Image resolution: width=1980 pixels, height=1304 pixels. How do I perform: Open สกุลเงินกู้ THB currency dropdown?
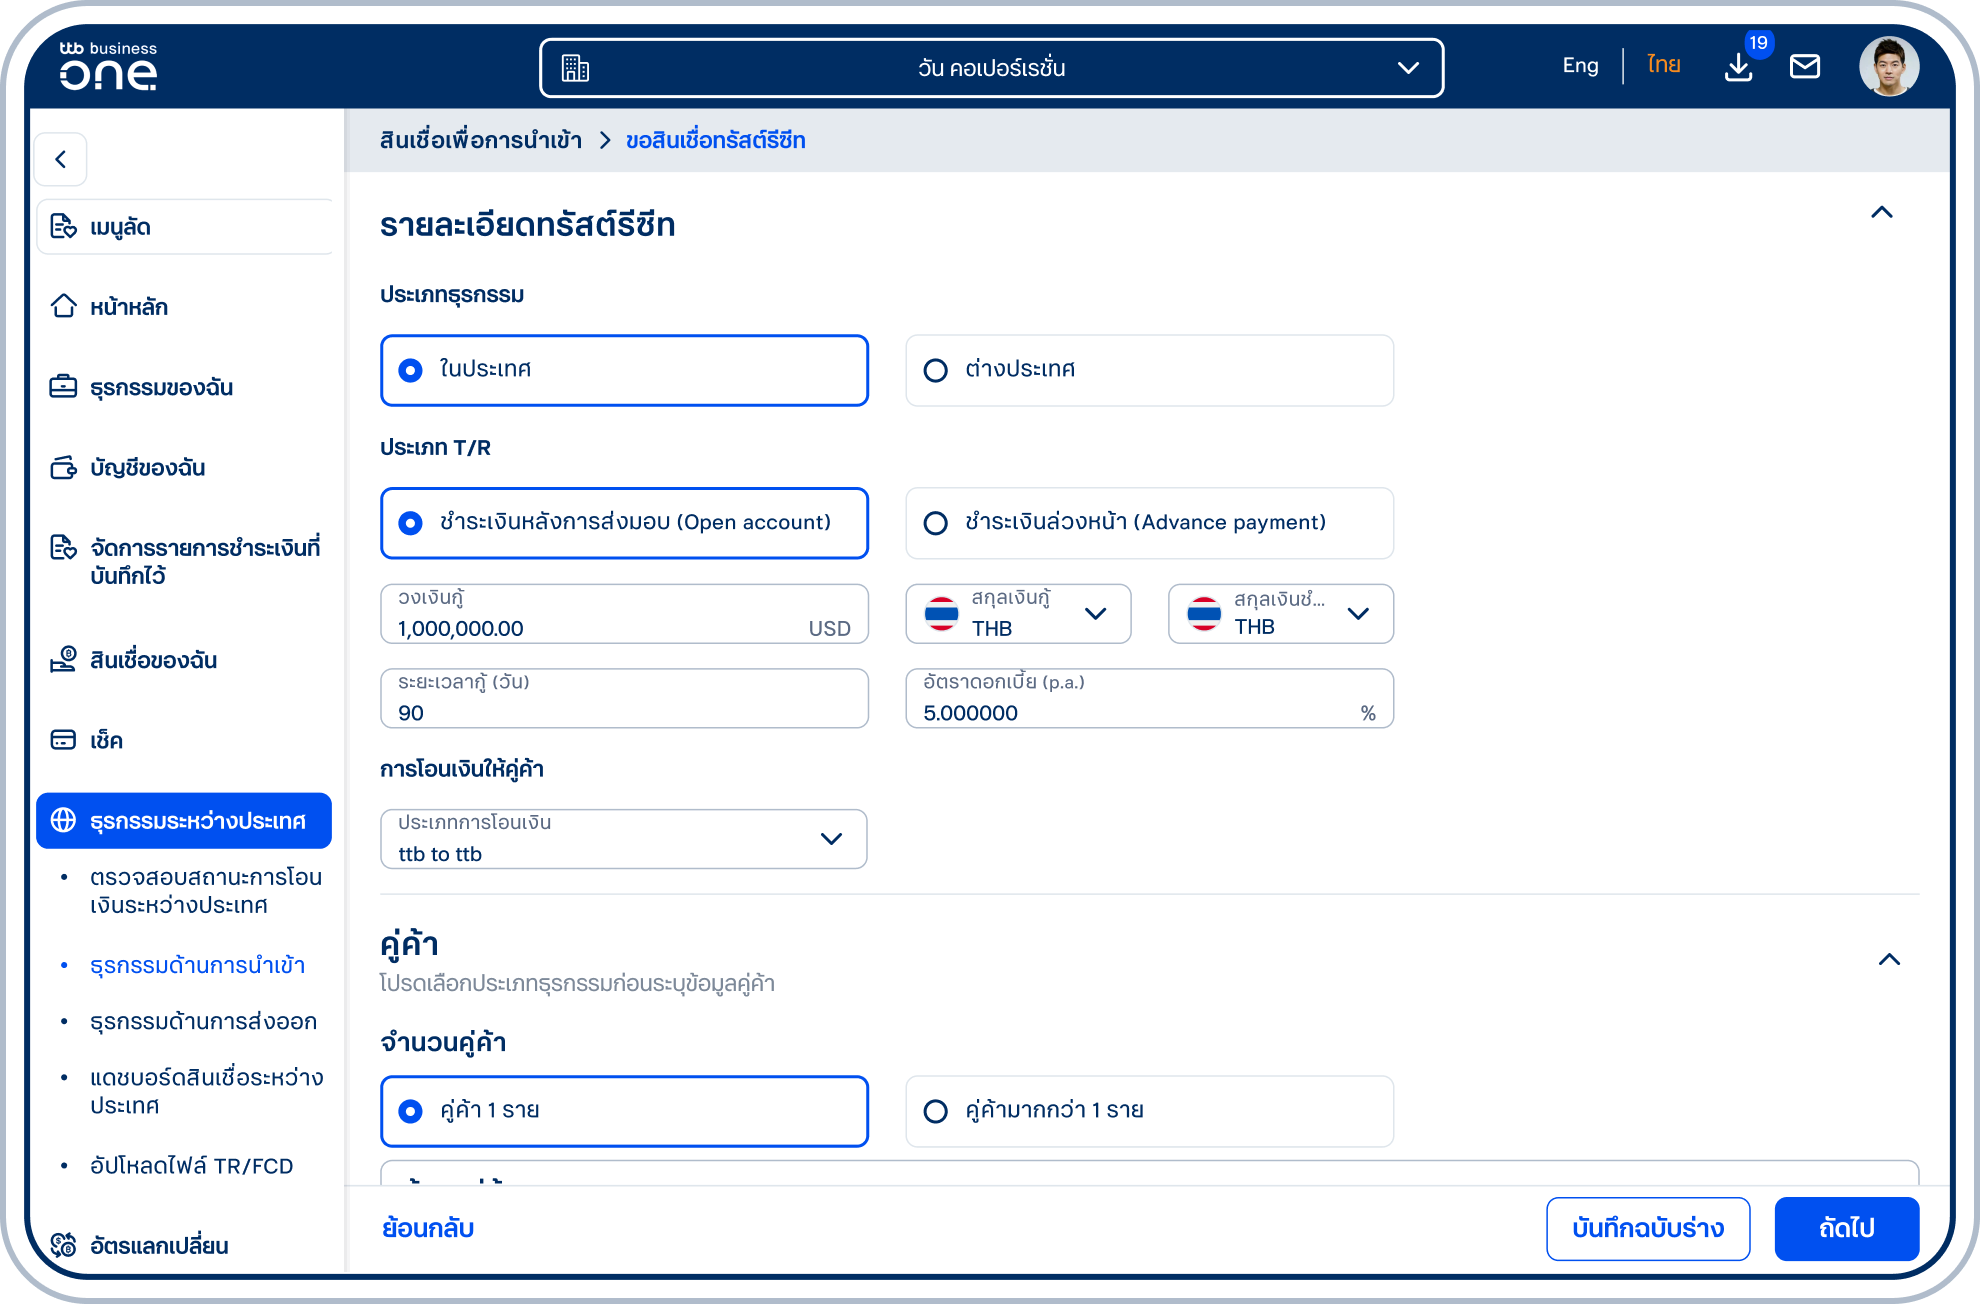pos(1018,614)
